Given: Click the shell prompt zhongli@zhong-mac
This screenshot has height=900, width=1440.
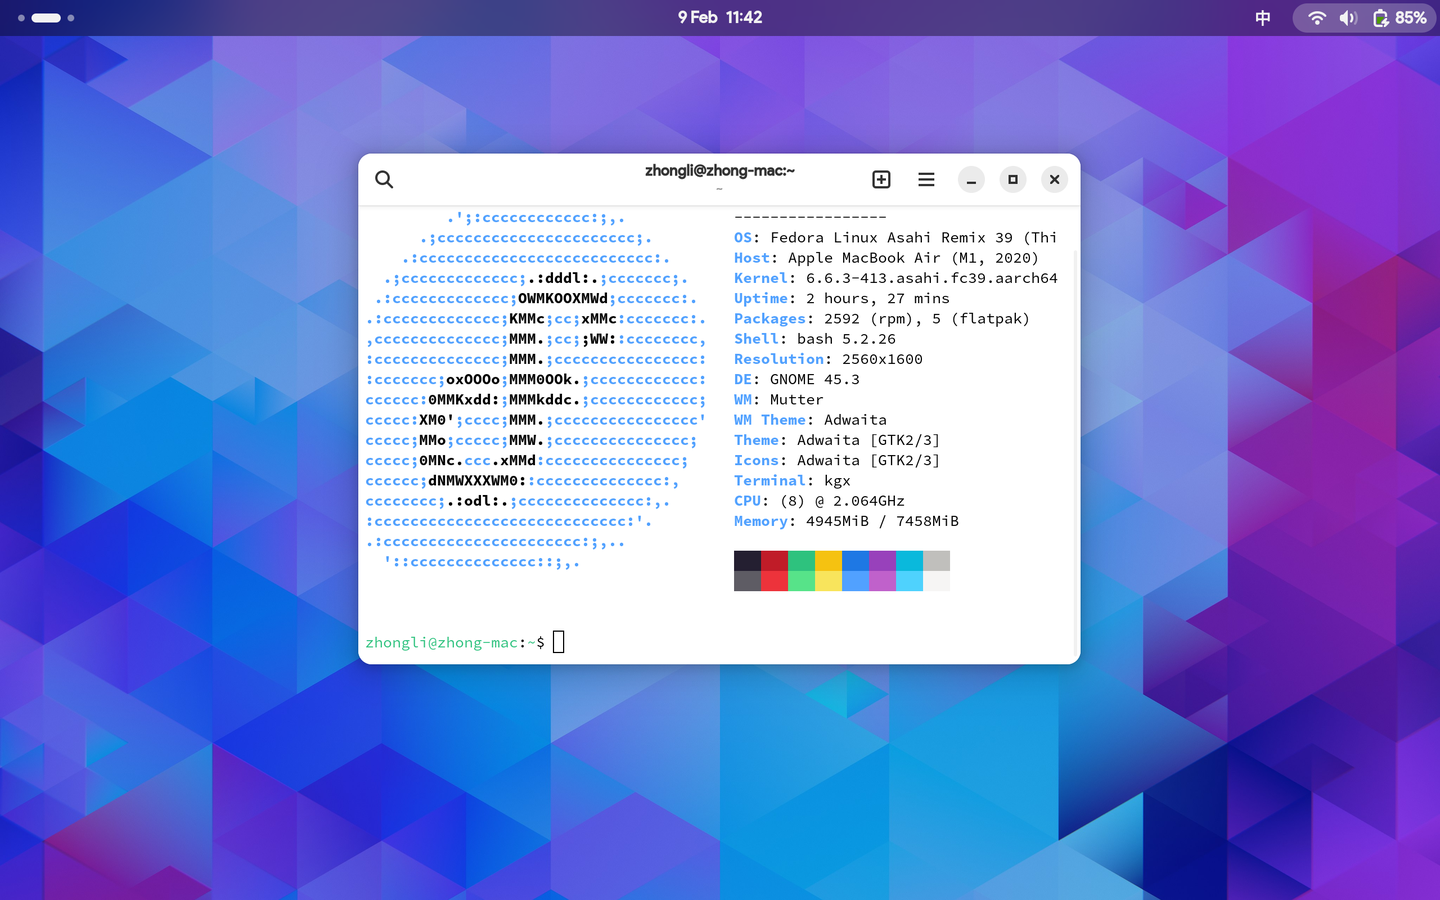Looking at the screenshot, I should coord(442,643).
